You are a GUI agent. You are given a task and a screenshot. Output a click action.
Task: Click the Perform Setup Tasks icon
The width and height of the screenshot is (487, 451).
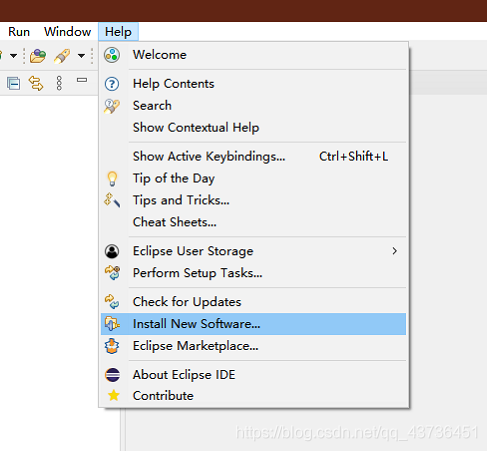(x=112, y=273)
